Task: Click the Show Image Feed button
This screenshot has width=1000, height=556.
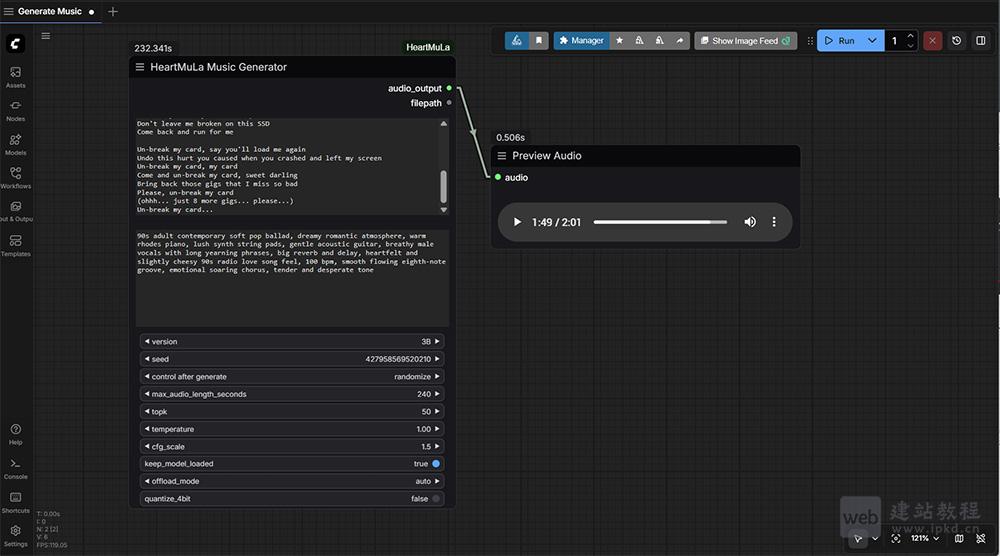Action: (x=744, y=41)
